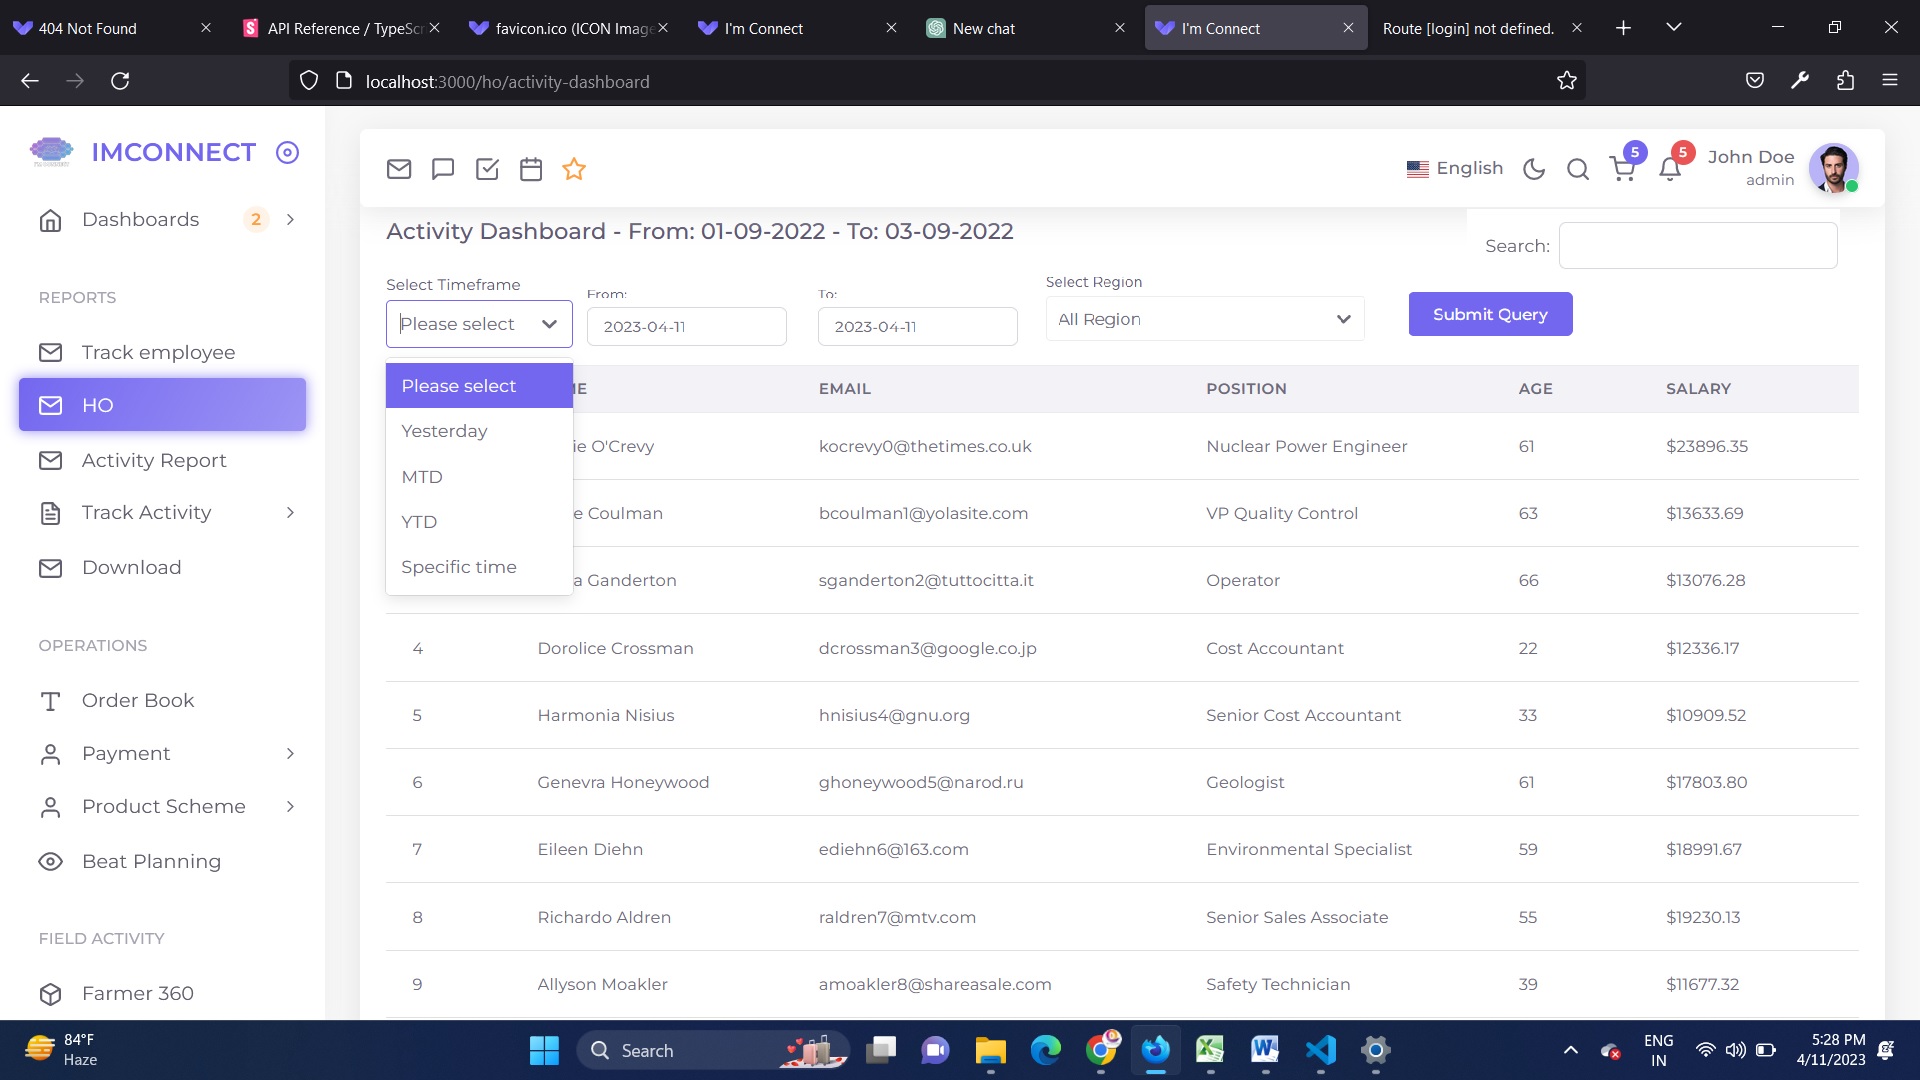Click the magnifier search icon in header
The height and width of the screenshot is (1080, 1920).
[x=1578, y=169]
